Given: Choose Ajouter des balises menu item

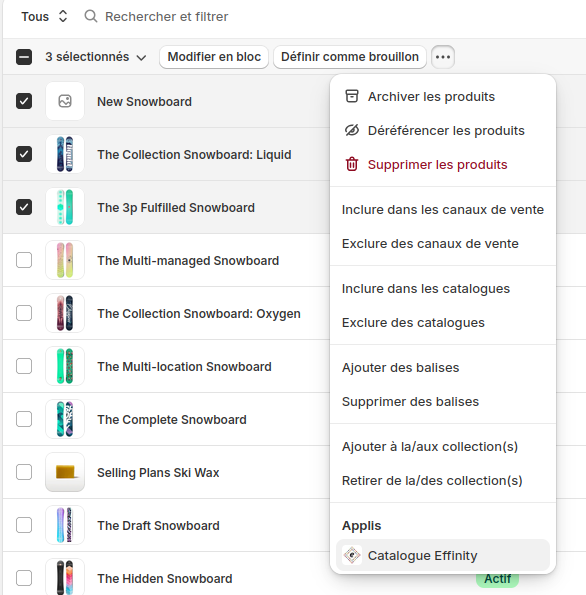Looking at the screenshot, I should tap(443, 368).
